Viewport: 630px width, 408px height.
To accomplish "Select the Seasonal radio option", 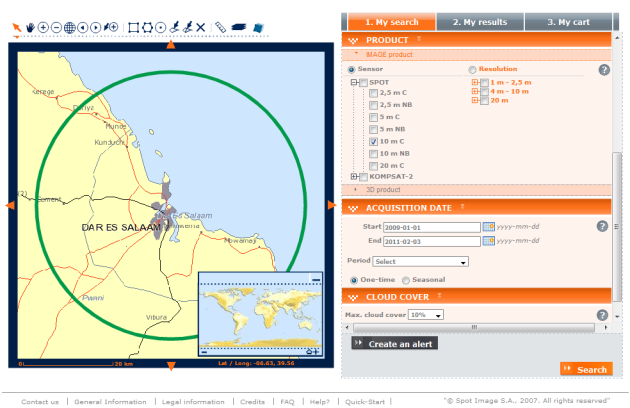I will point(406,280).
